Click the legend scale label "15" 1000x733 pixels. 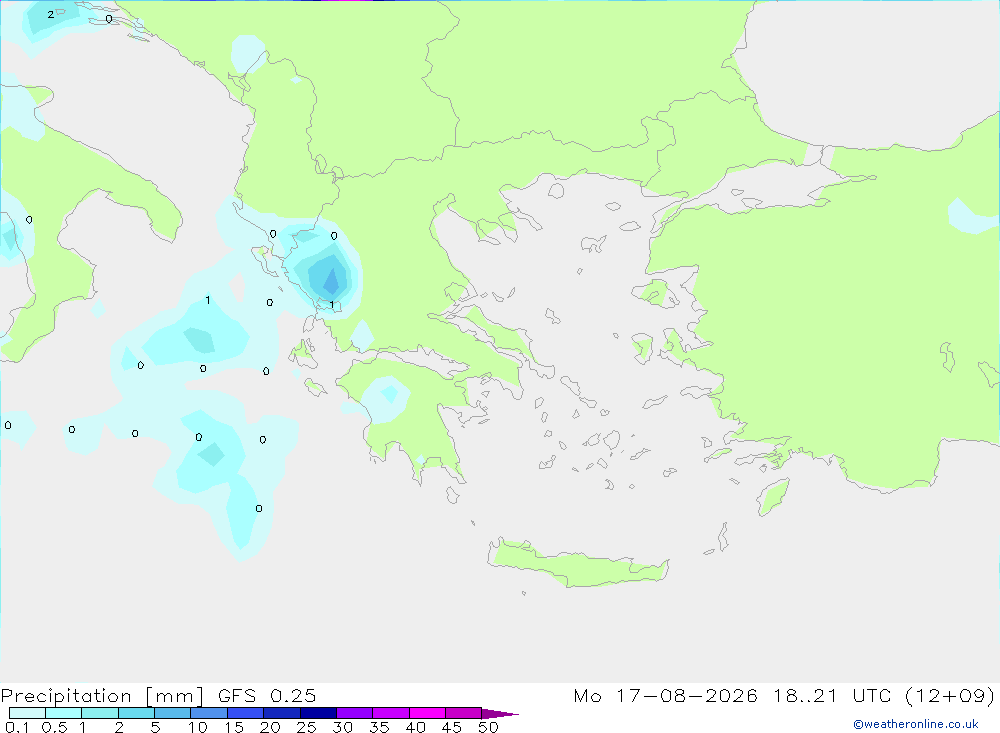(233, 727)
